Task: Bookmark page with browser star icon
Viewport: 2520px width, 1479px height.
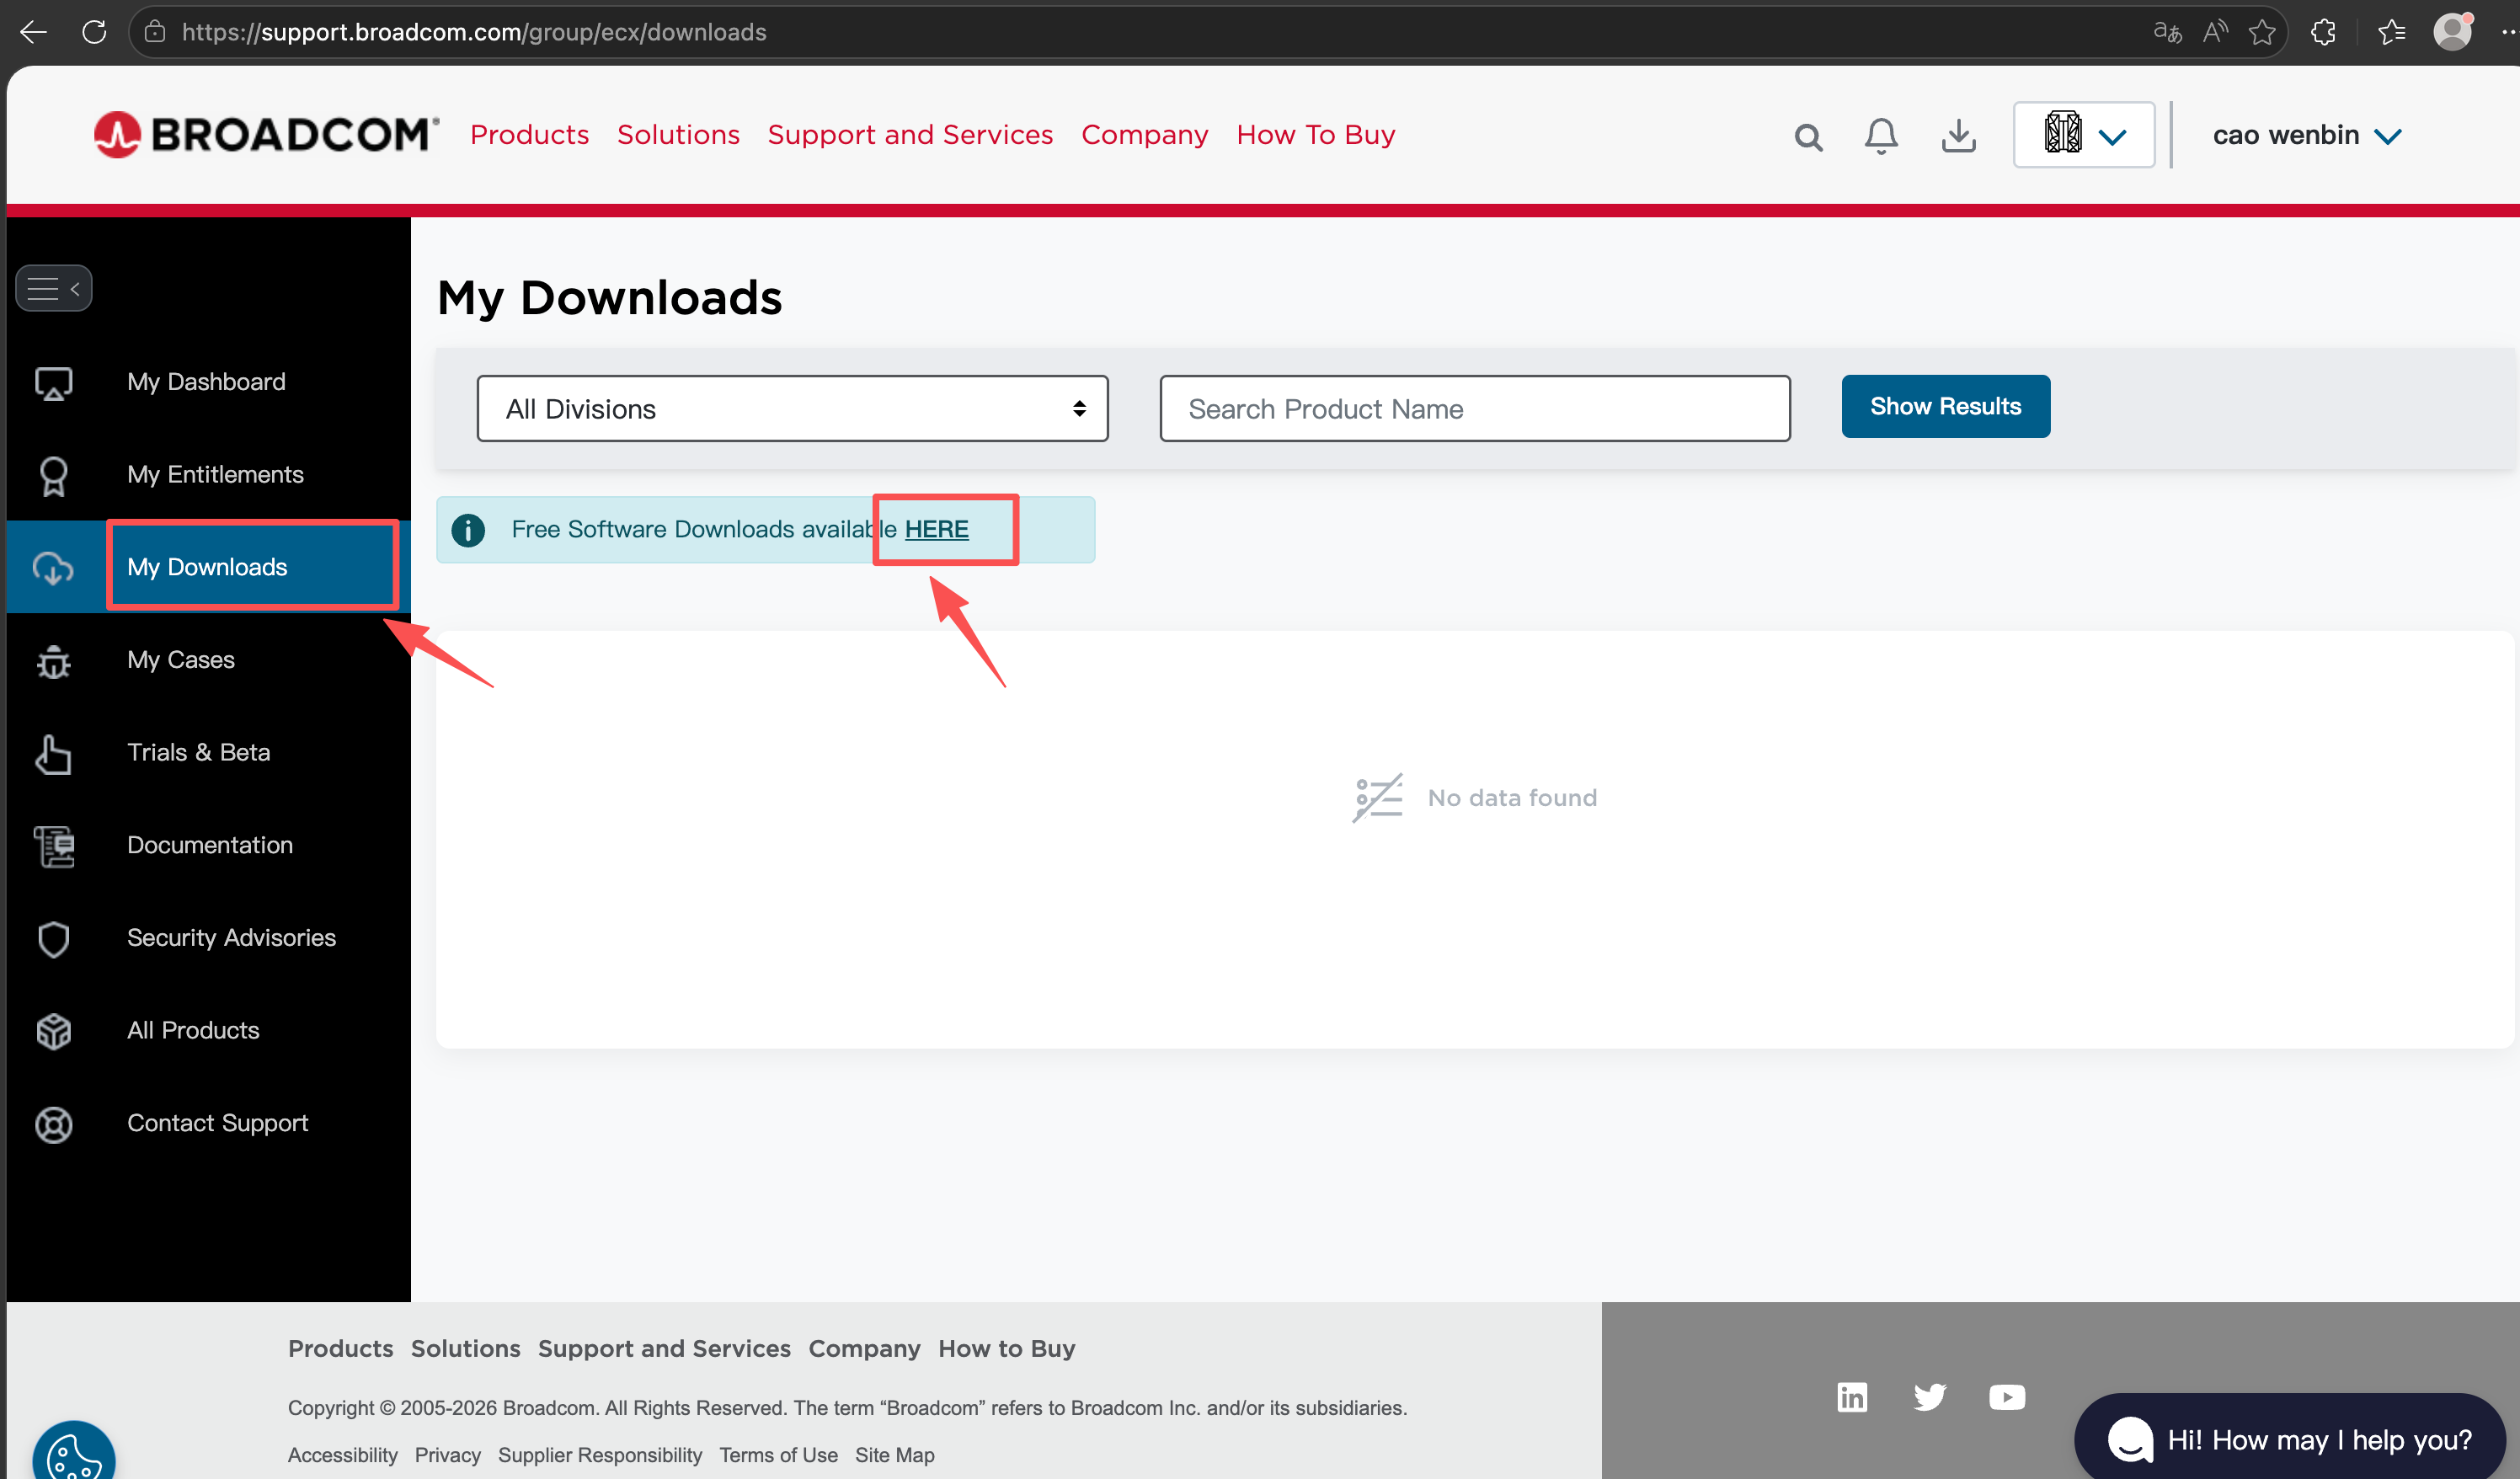Action: (x=2262, y=32)
